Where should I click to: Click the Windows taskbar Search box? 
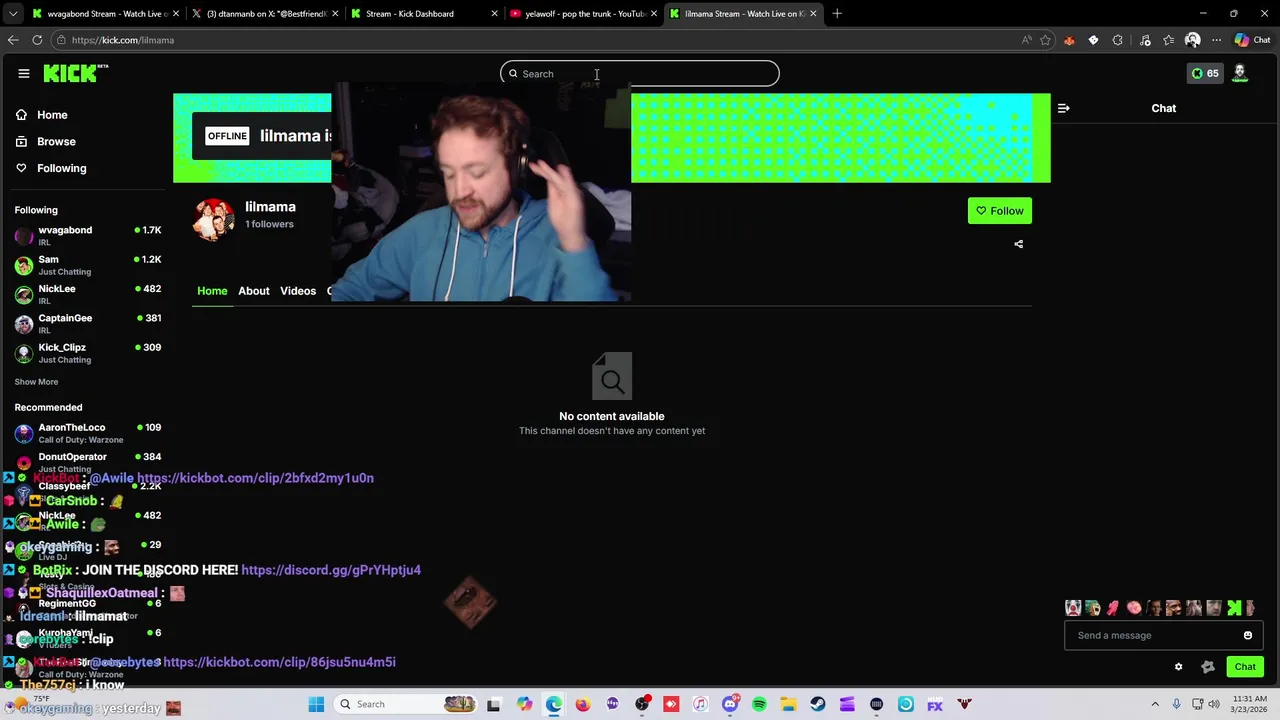click(x=405, y=704)
